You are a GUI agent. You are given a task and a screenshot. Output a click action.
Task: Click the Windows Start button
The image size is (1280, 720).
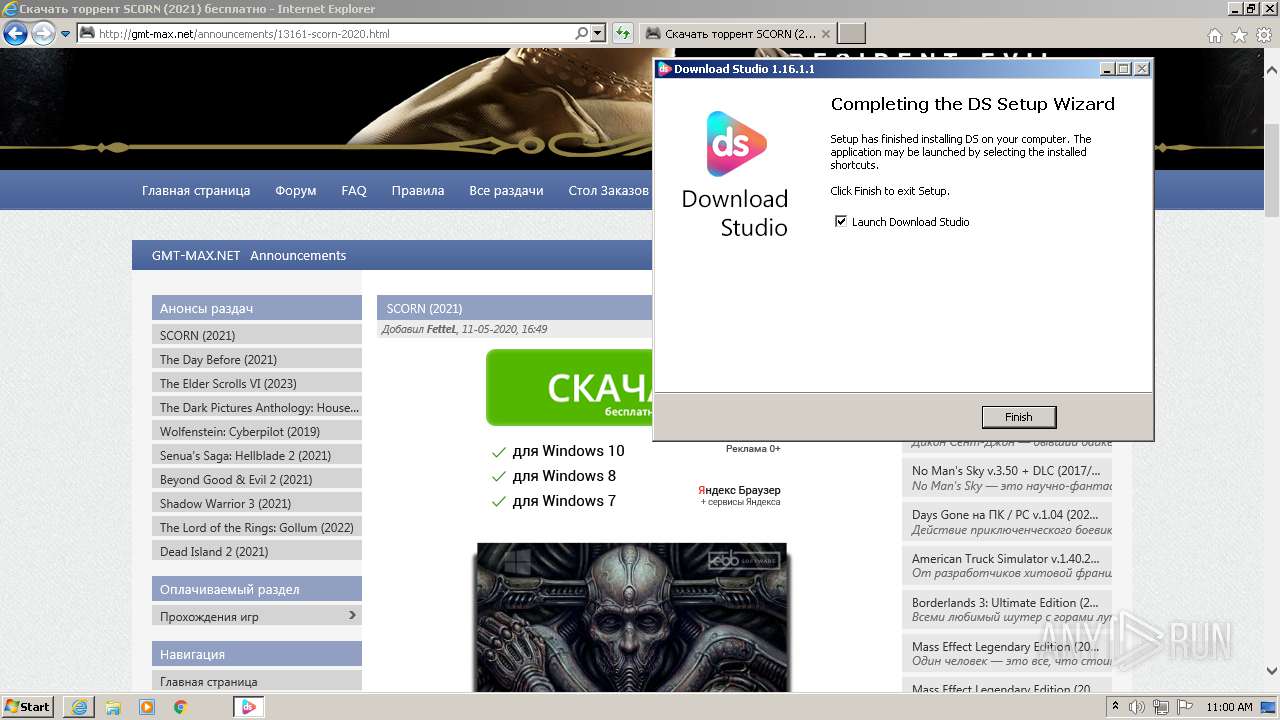tap(27, 706)
